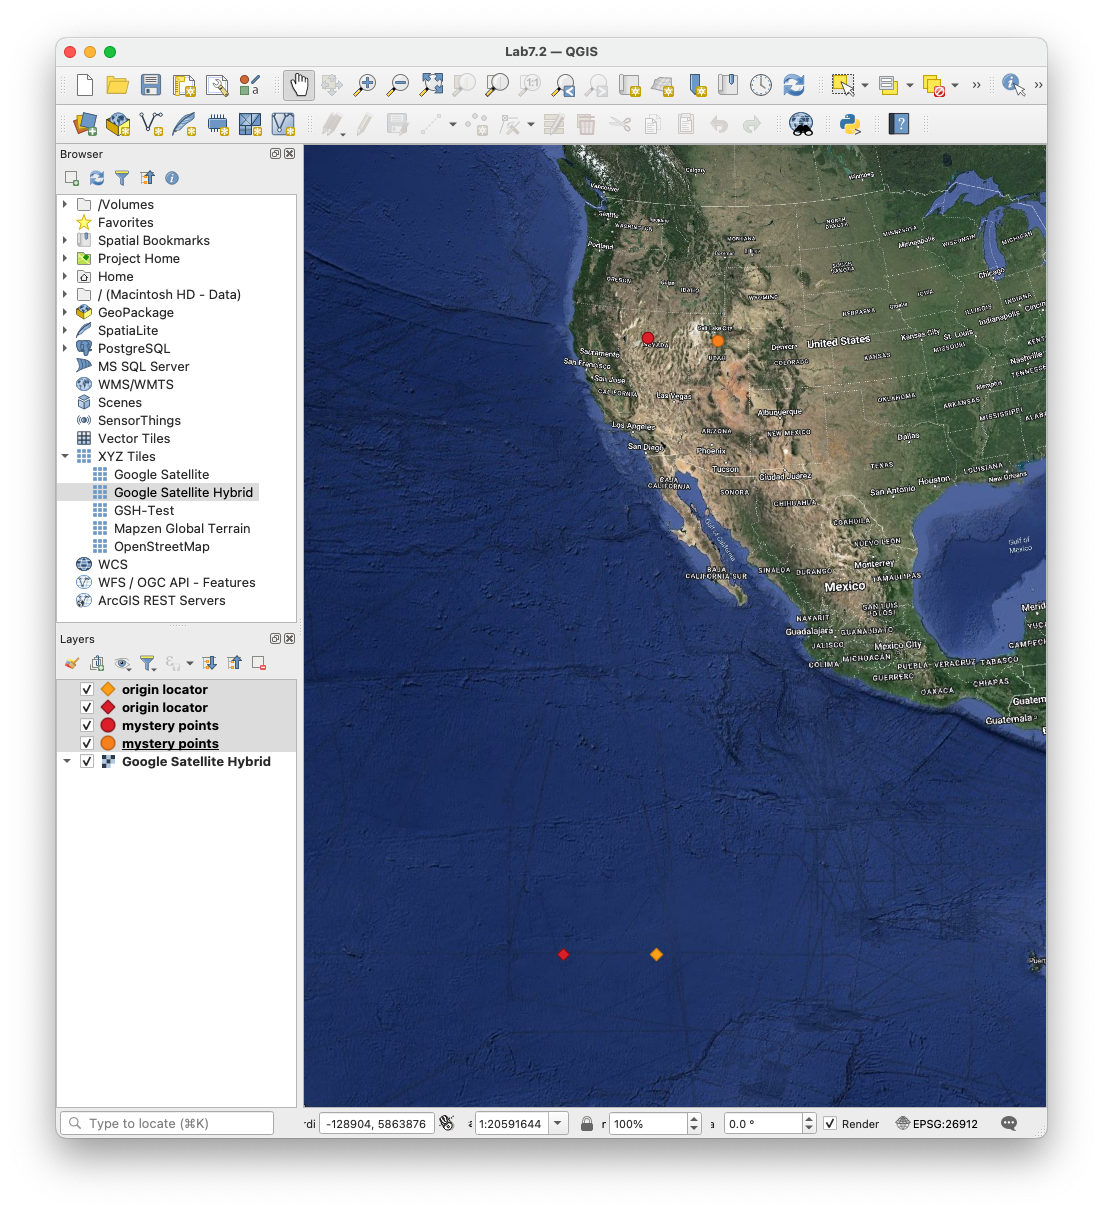Collapse the Google Satellite Hybrid layer legend
Screen dimensions: 1103x1212
(x=67, y=761)
